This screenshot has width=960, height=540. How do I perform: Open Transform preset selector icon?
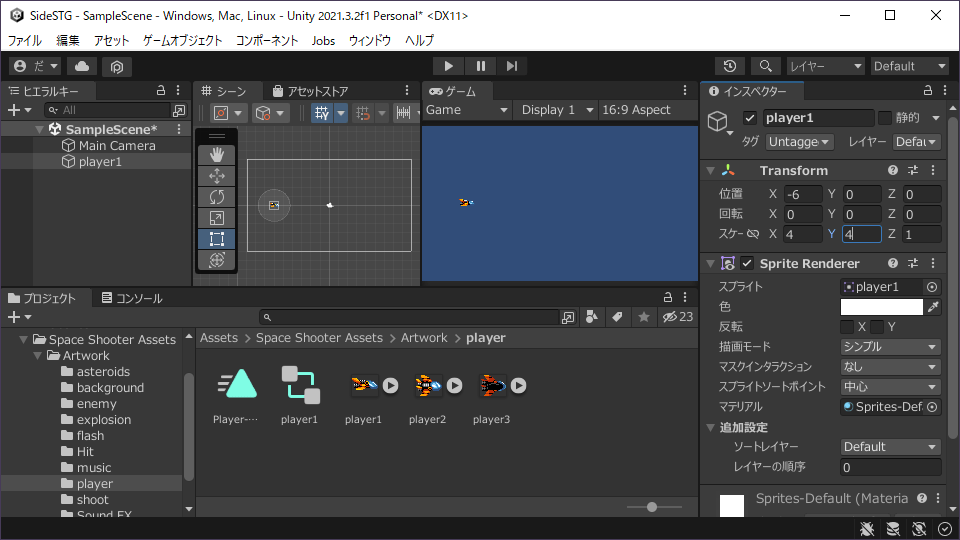click(913, 170)
